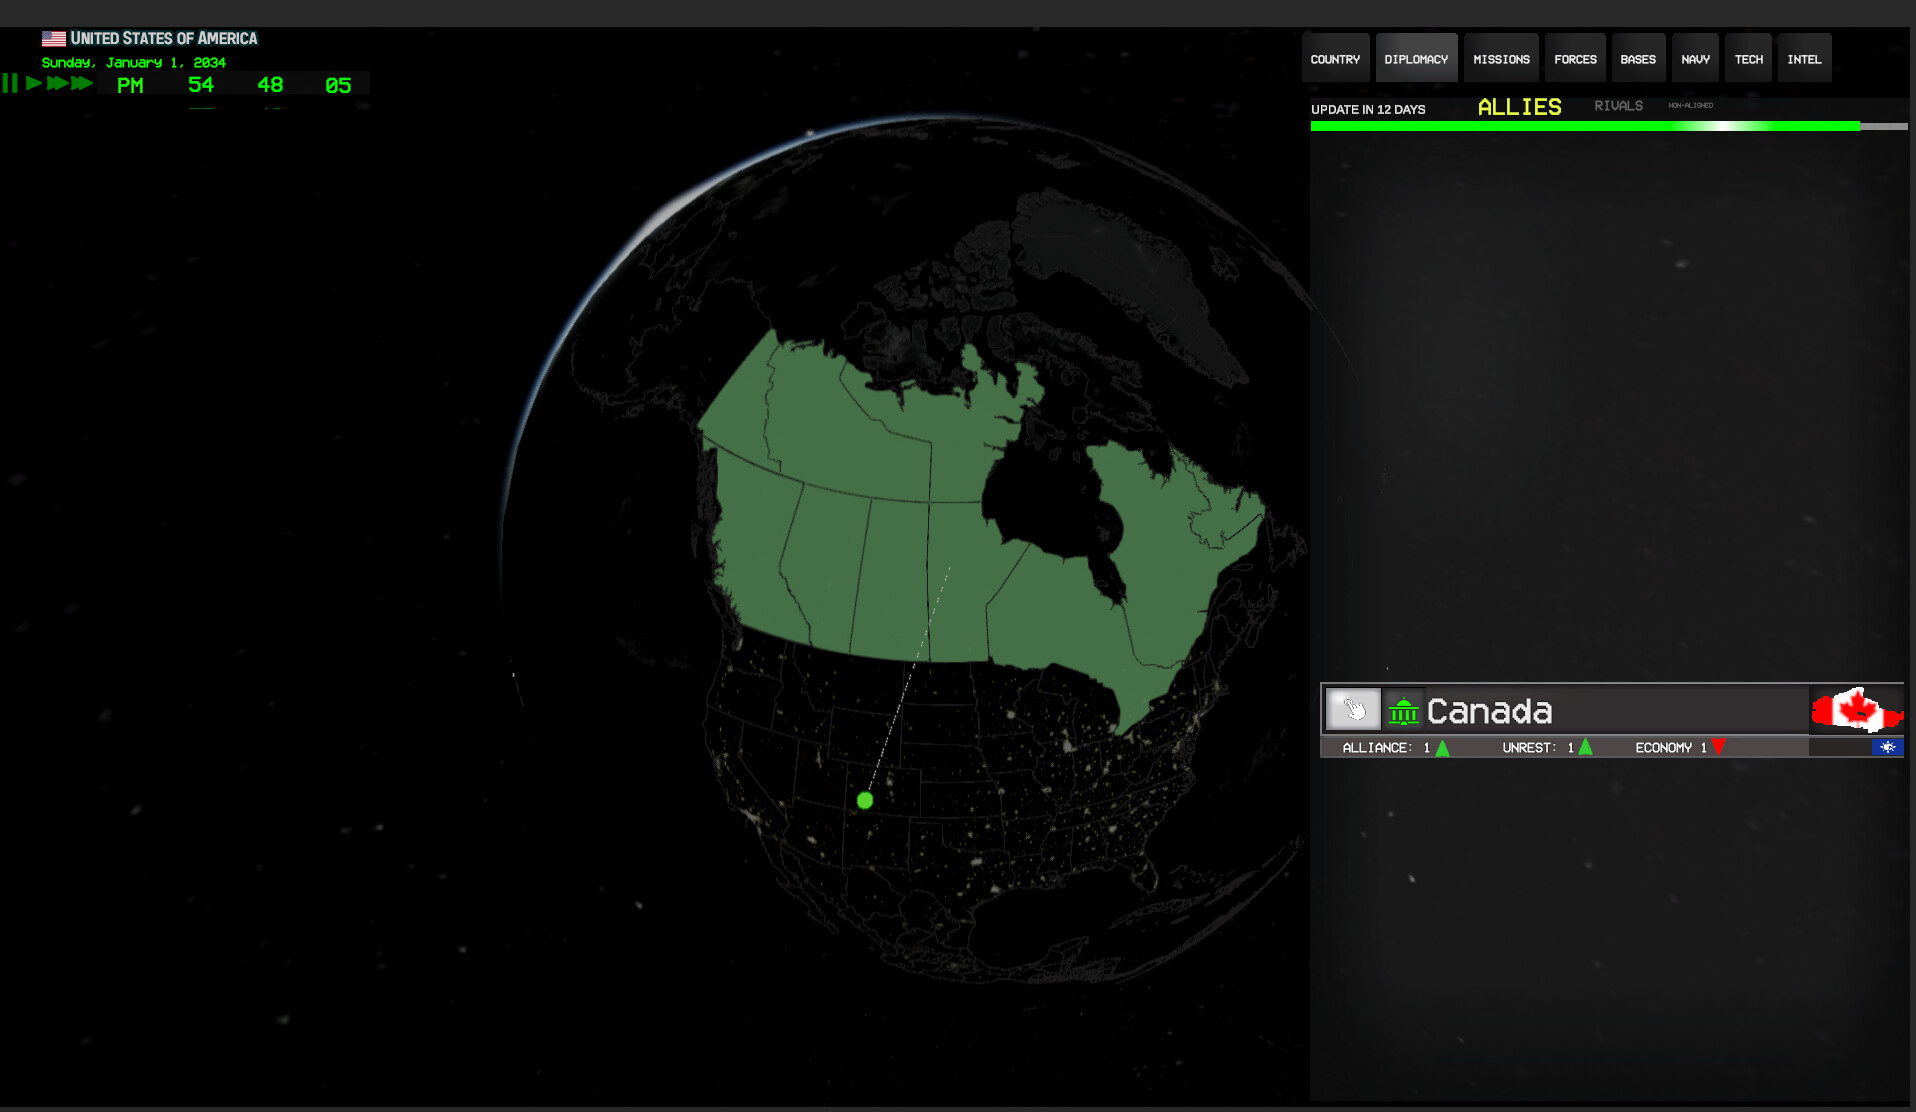Click the American flag beside the country name
This screenshot has width=1916, height=1112.
53,37
